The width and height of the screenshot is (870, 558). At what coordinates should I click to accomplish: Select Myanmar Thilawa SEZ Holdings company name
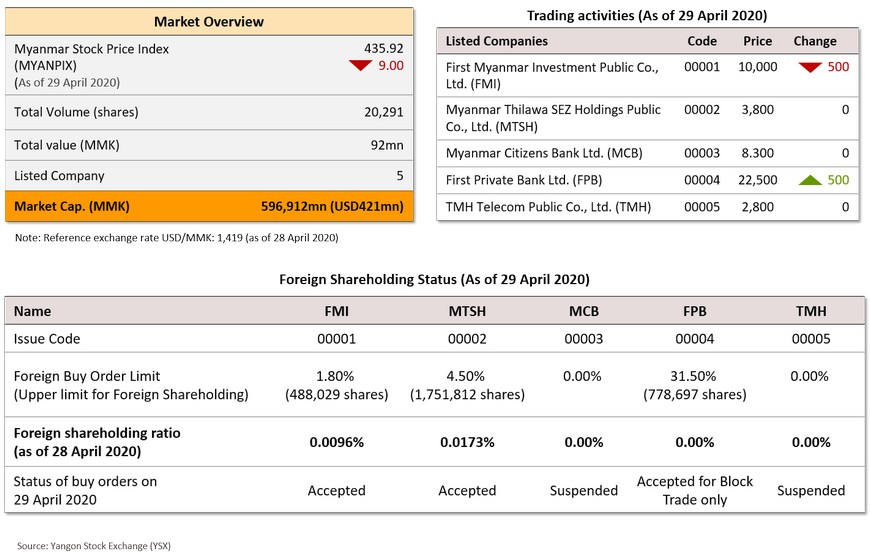click(x=553, y=118)
